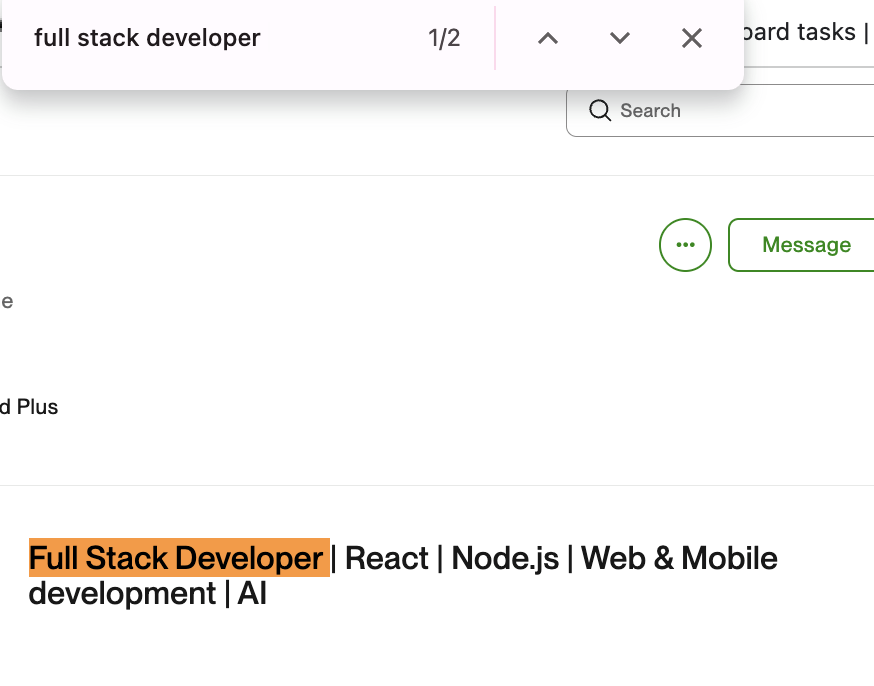Jump to next match with down chevron
The image size is (874, 686).
pyautogui.click(x=620, y=38)
